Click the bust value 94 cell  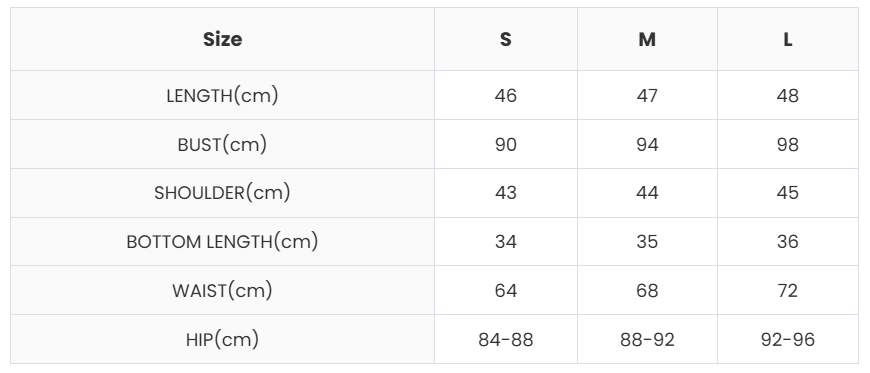click(647, 144)
